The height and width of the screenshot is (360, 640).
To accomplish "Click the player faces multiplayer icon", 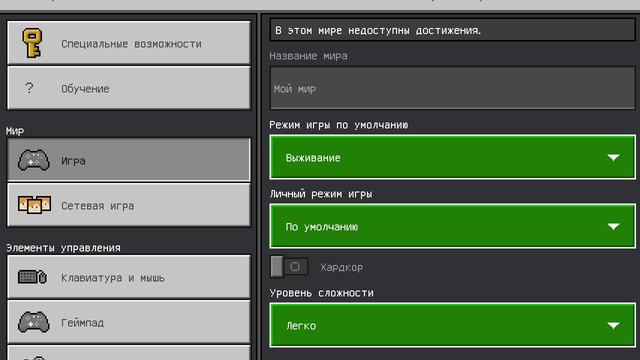I will (x=34, y=205).
